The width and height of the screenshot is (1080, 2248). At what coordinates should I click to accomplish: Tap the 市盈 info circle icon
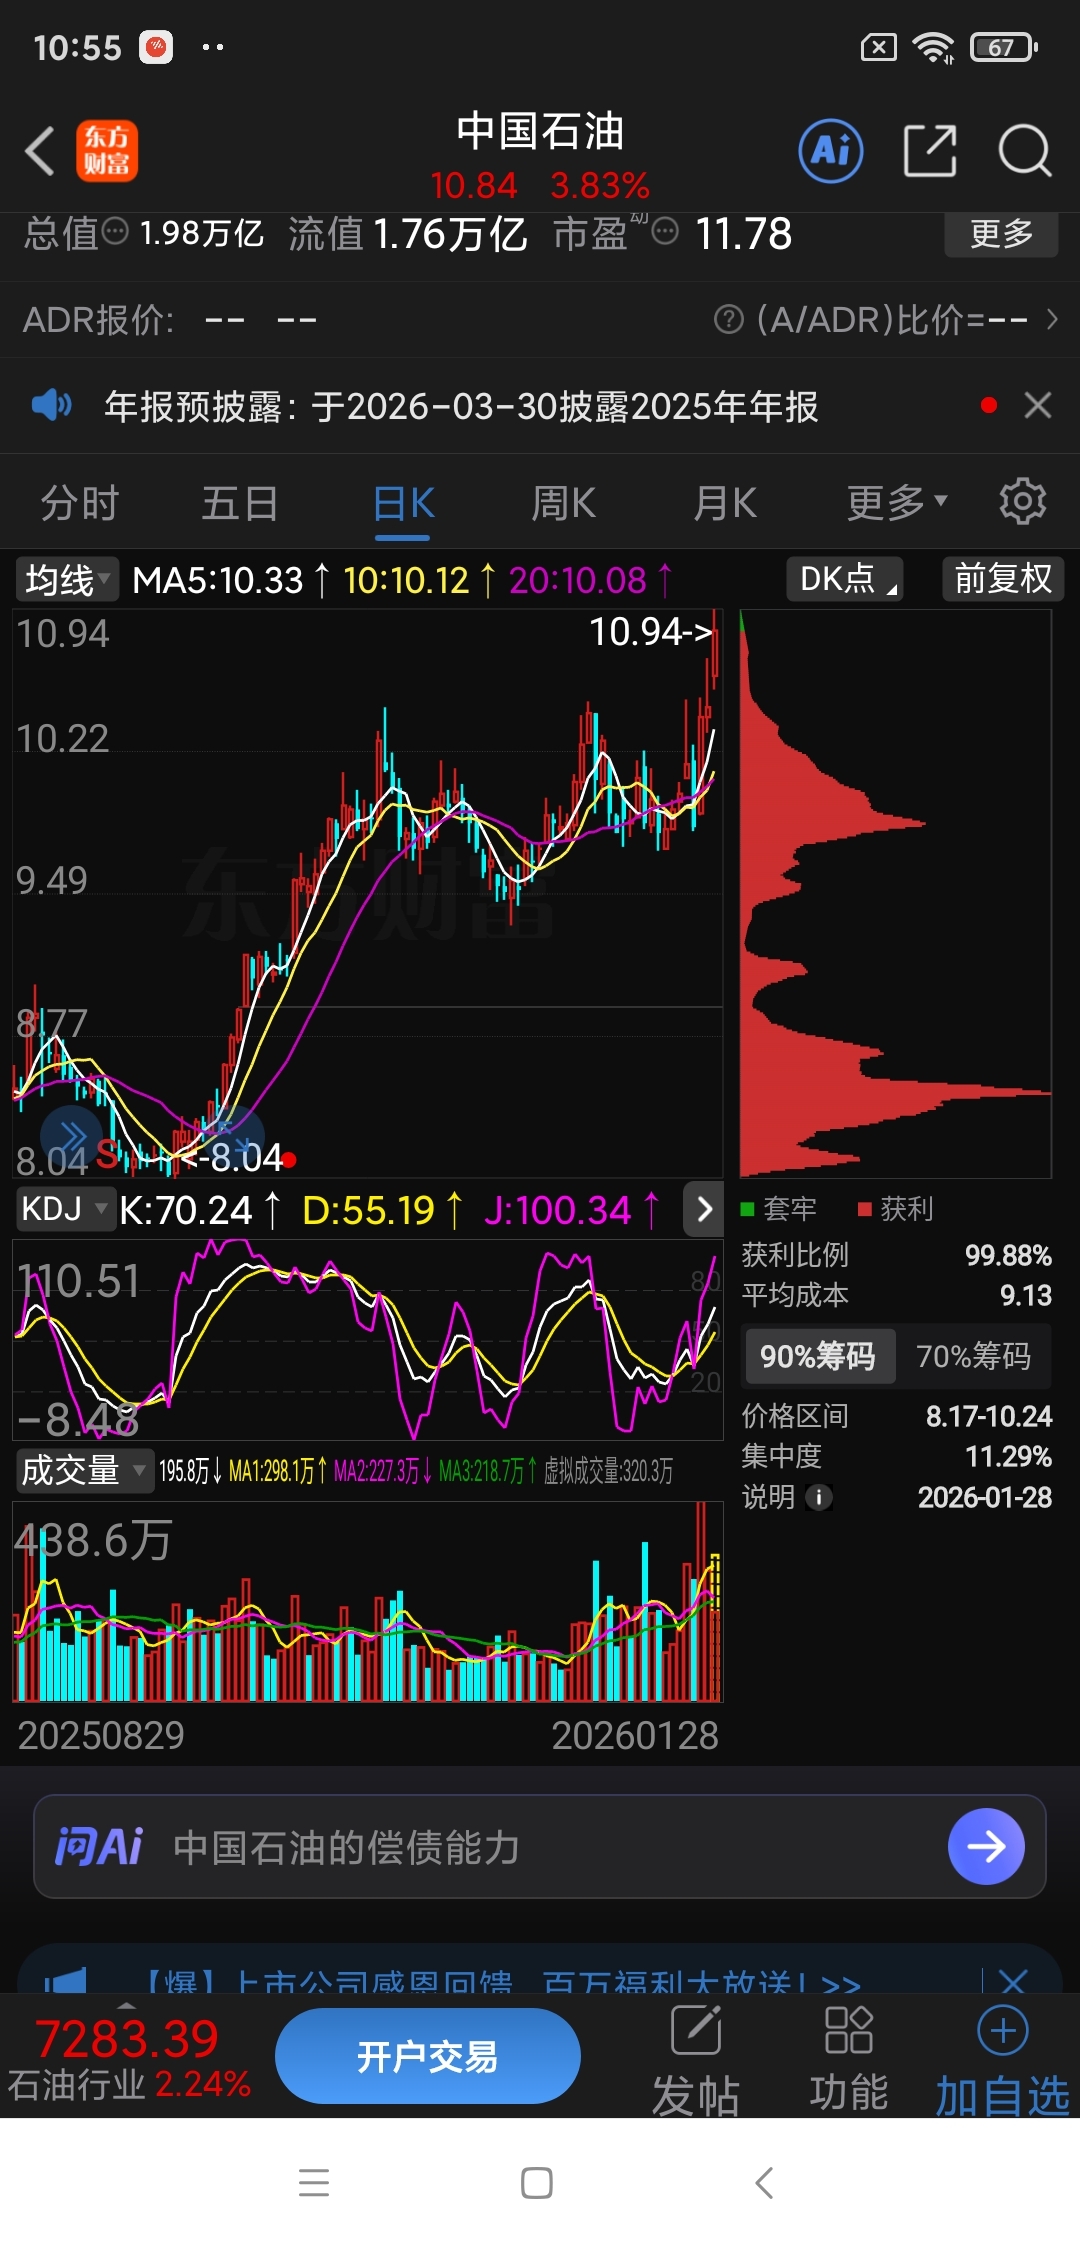tap(665, 232)
